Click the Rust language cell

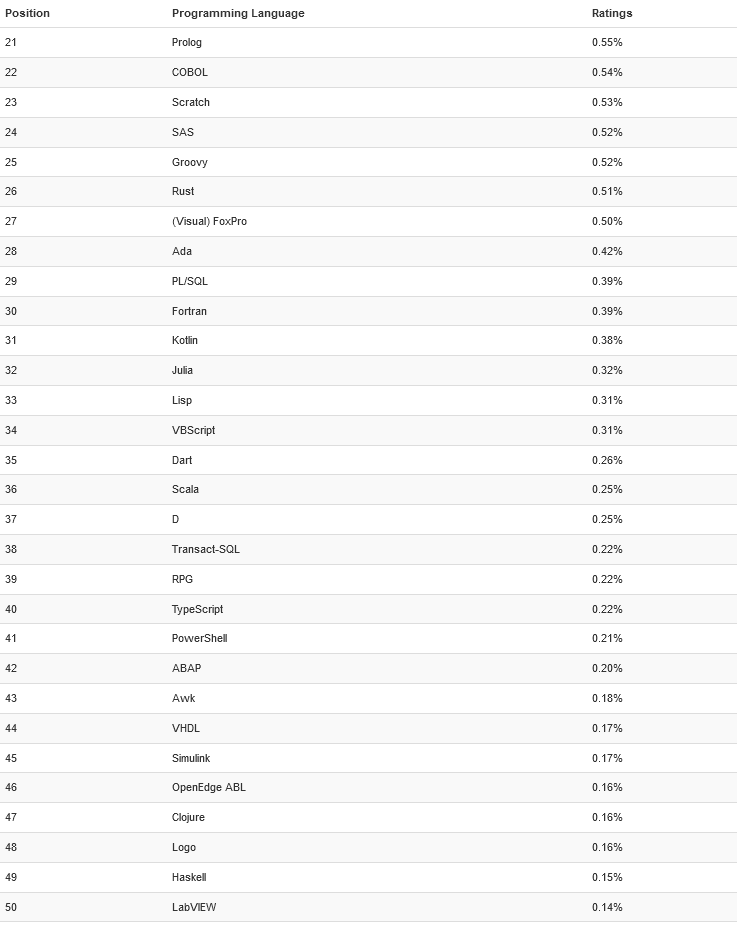click(x=183, y=191)
